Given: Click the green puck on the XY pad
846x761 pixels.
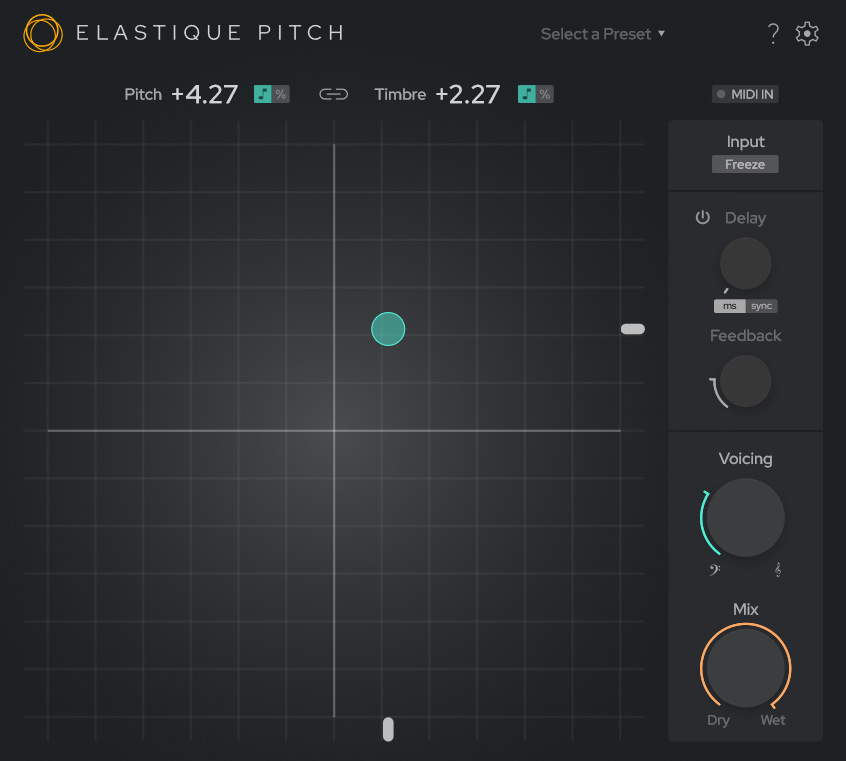Looking at the screenshot, I should (x=388, y=329).
